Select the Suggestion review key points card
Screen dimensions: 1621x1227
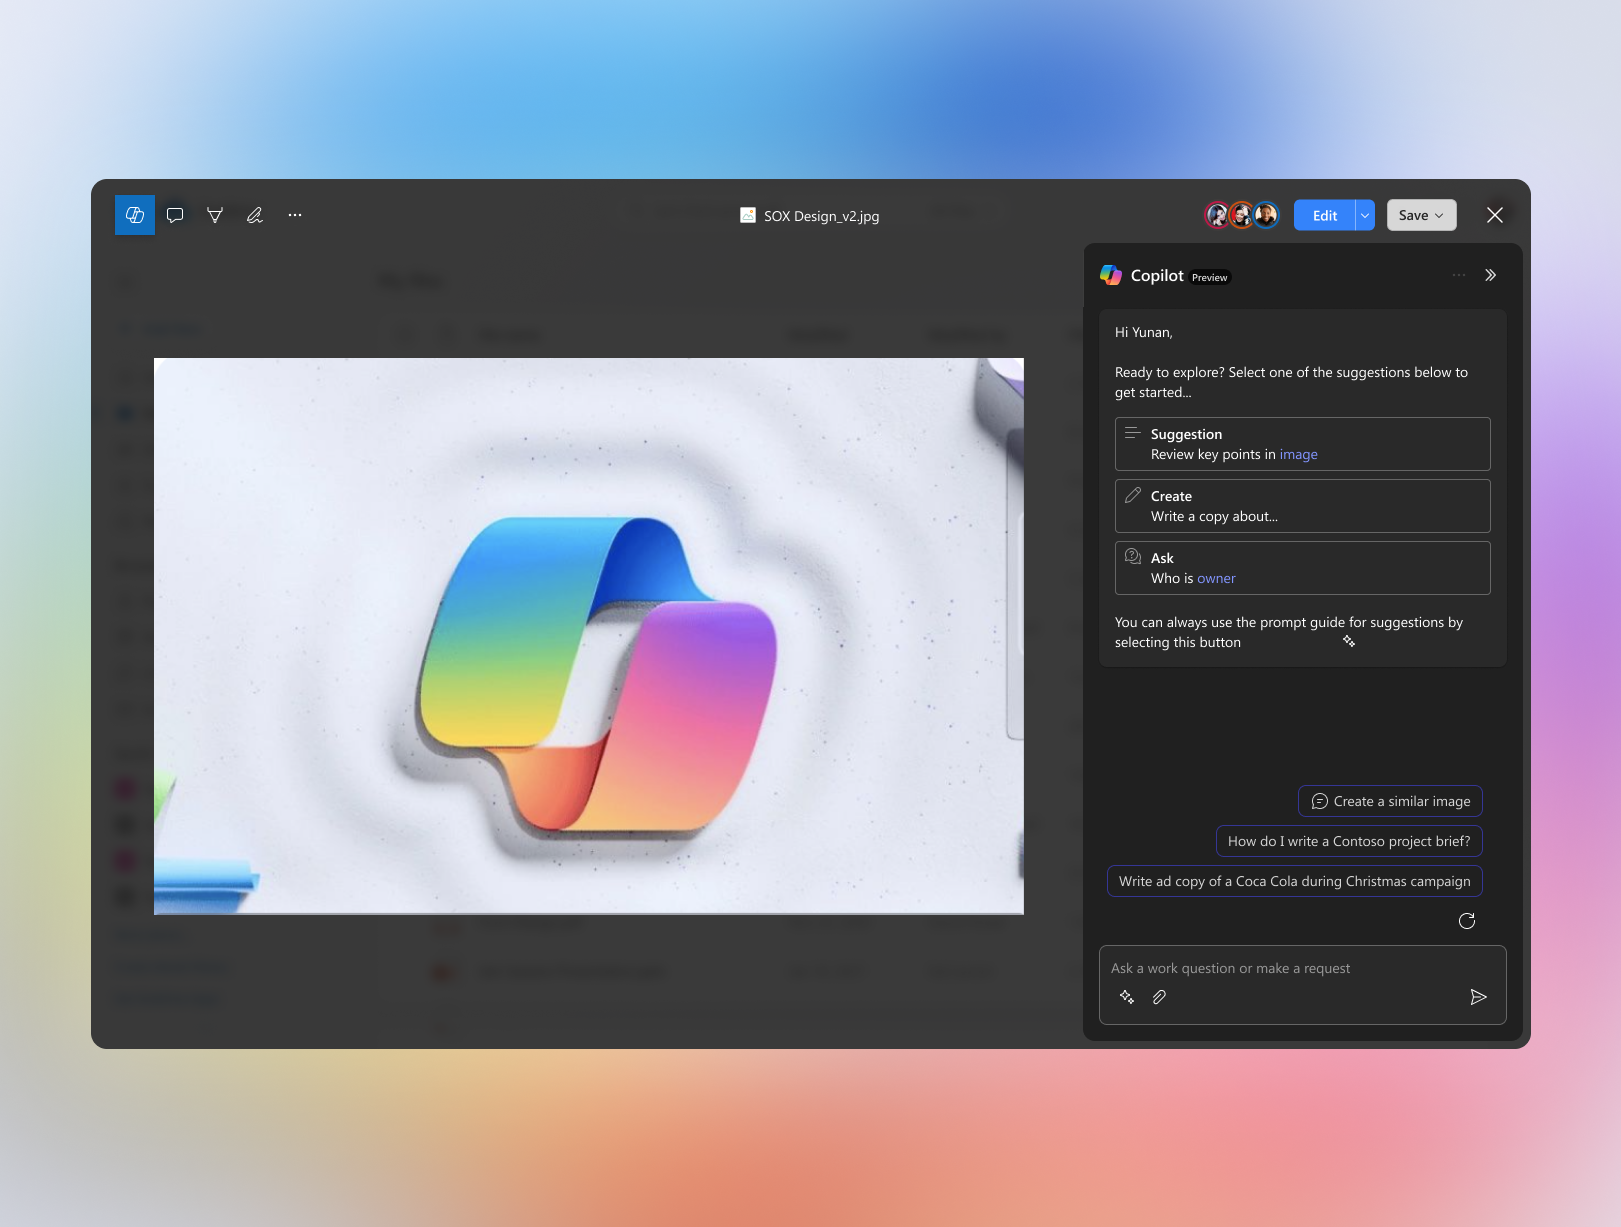click(1302, 444)
